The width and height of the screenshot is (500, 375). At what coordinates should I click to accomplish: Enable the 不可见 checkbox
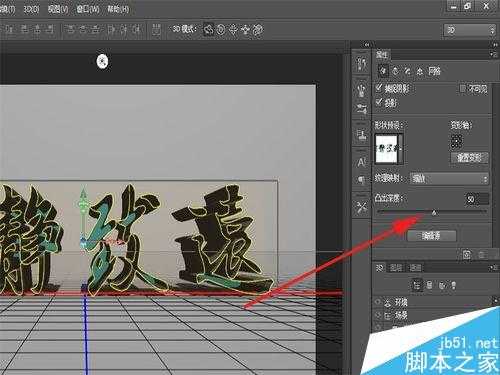pyautogui.click(x=463, y=88)
